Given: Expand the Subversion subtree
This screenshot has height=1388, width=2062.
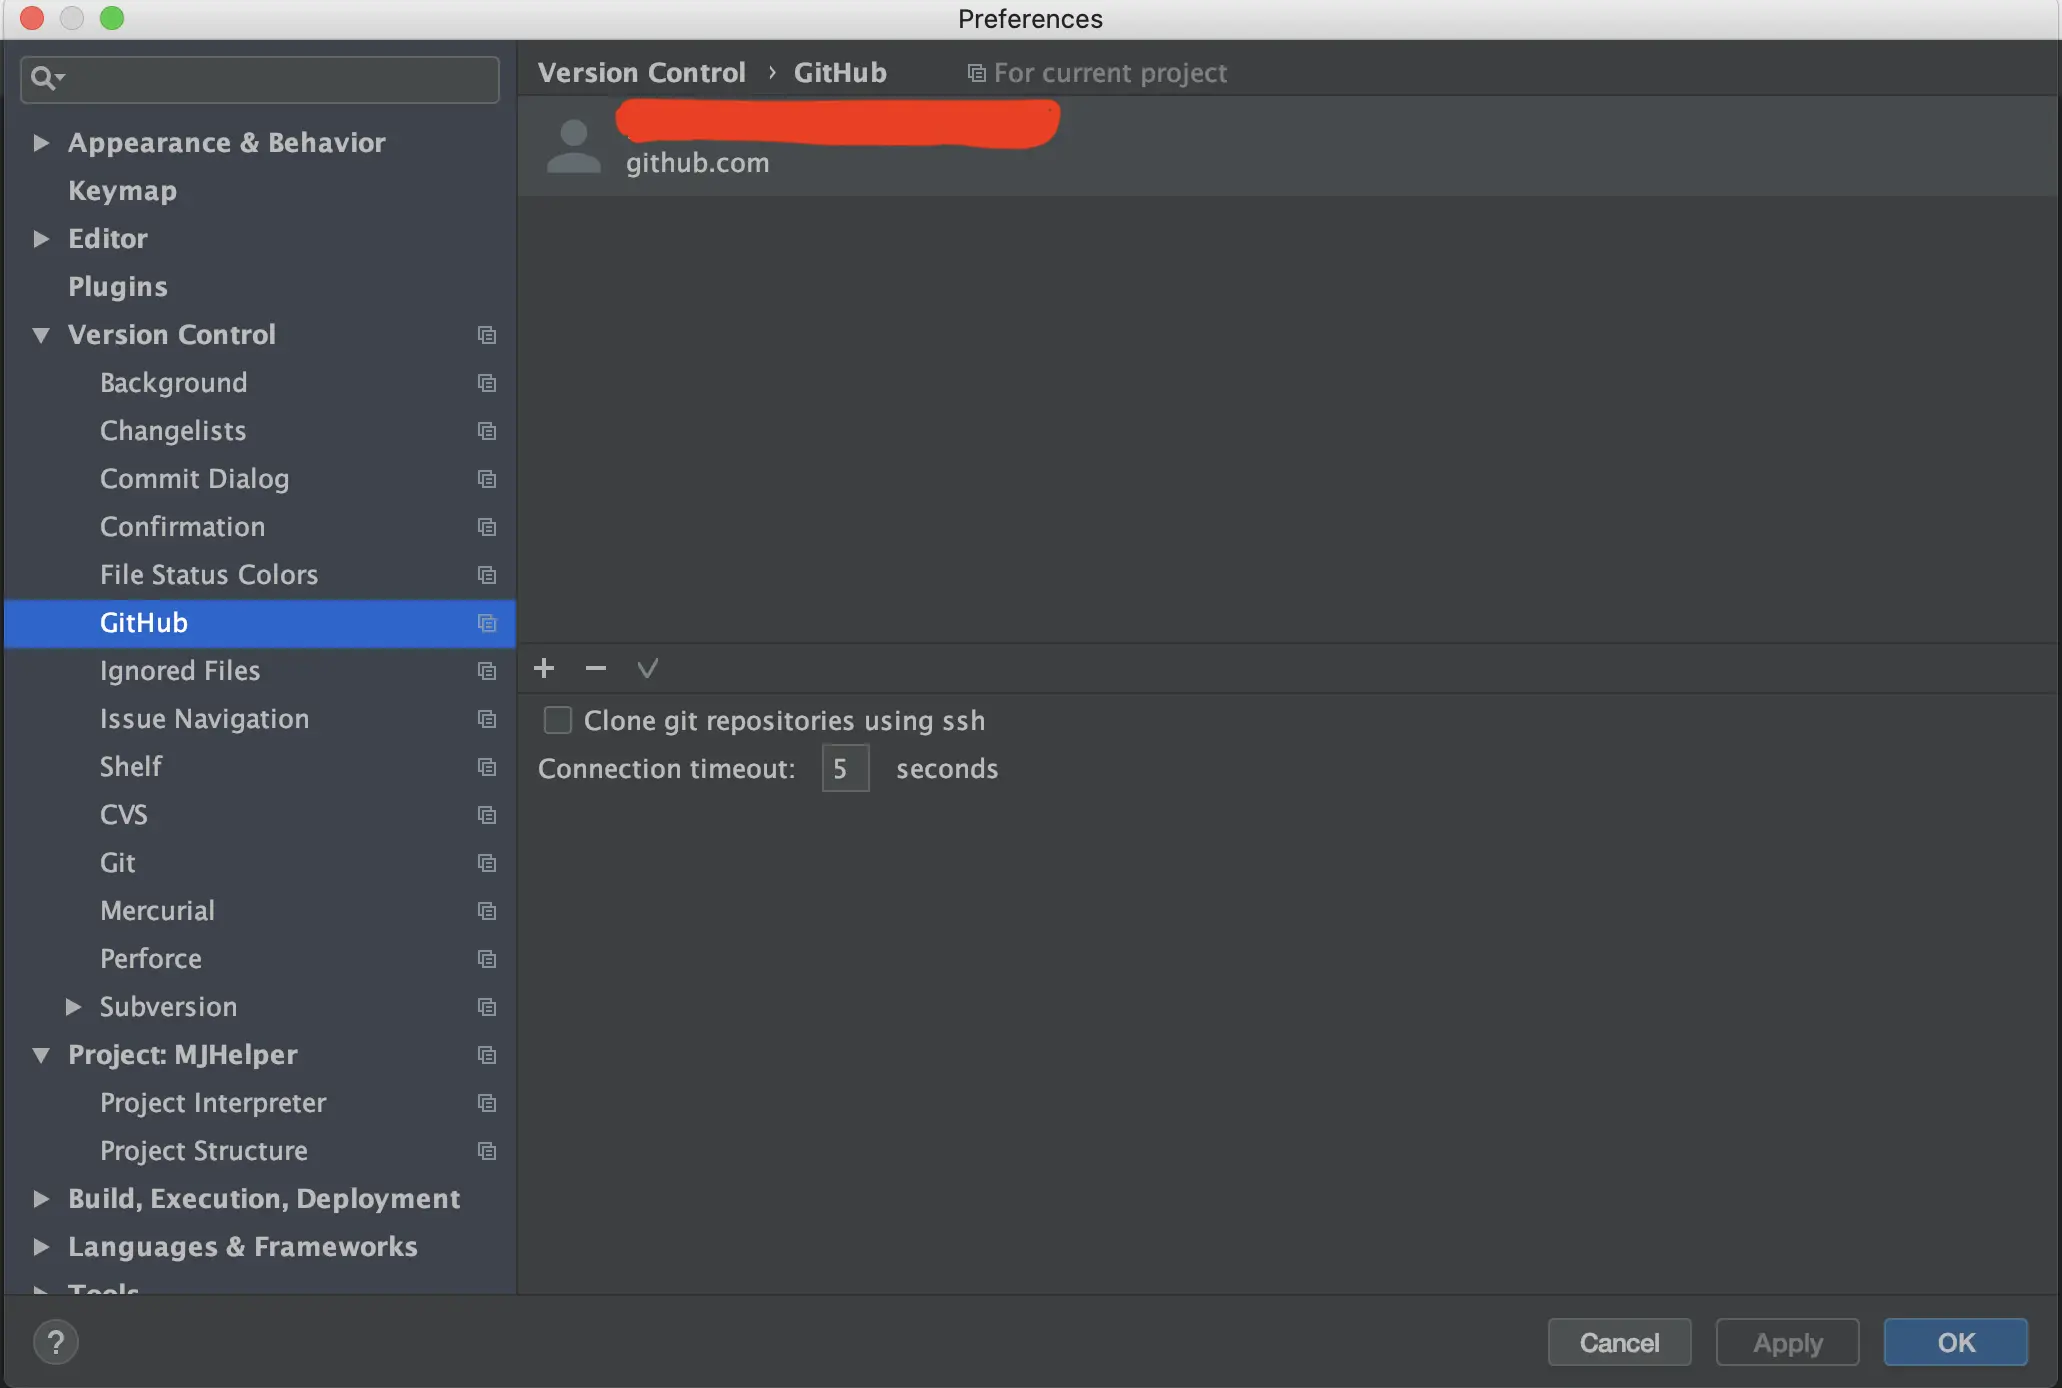Looking at the screenshot, I should point(73,1007).
